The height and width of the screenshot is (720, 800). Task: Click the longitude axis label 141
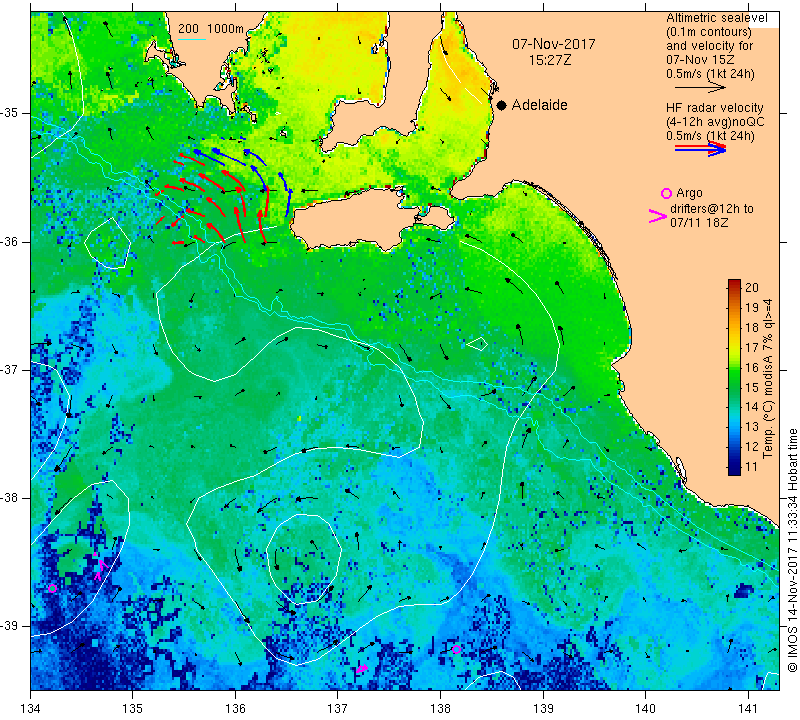pyautogui.click(x=748, y=709)
